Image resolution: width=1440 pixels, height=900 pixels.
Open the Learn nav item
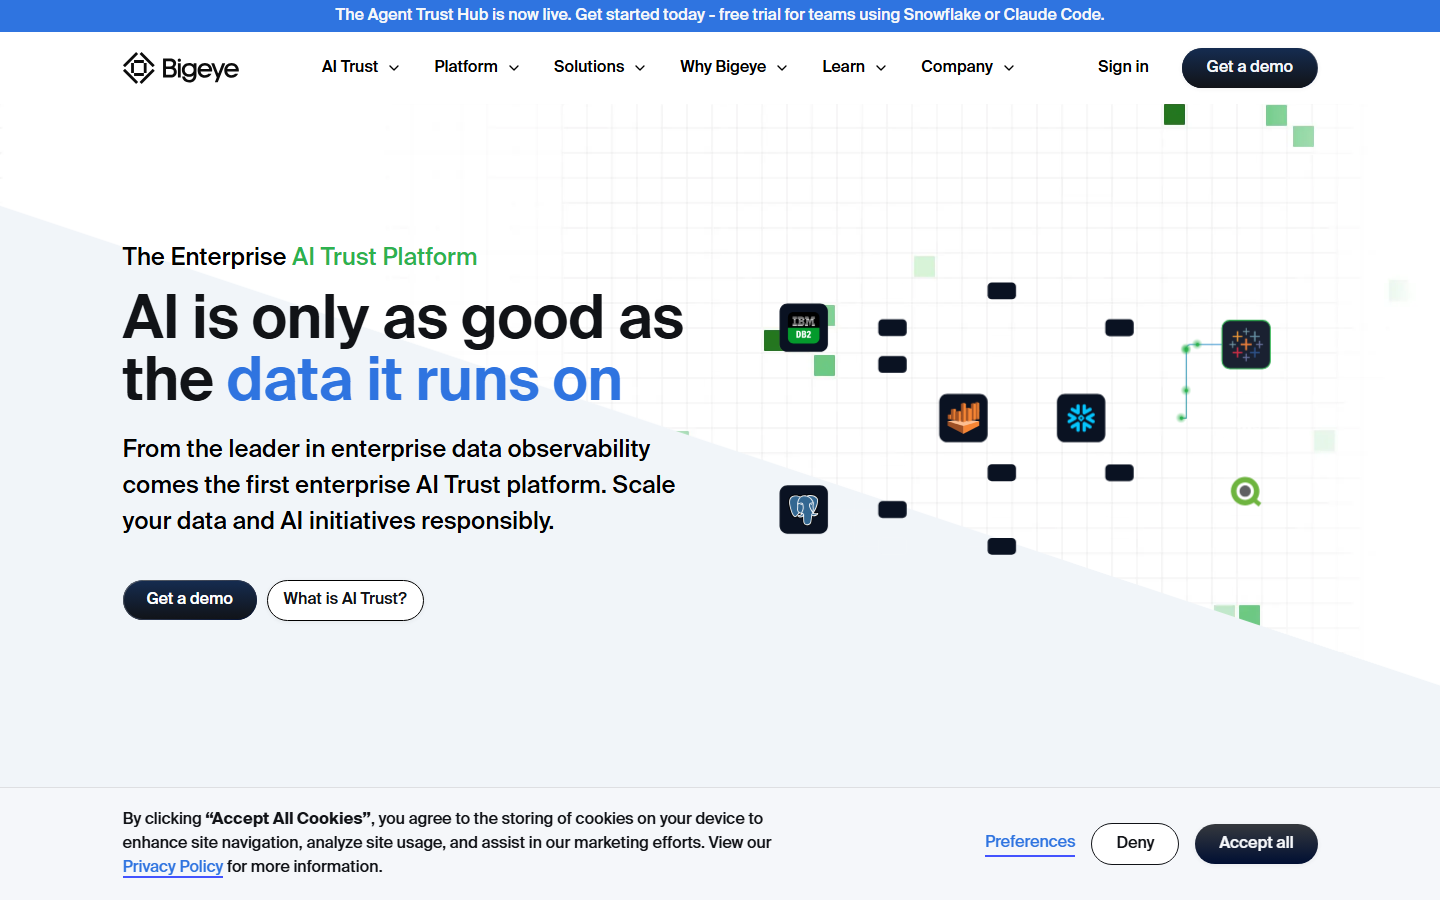(844, 67)
